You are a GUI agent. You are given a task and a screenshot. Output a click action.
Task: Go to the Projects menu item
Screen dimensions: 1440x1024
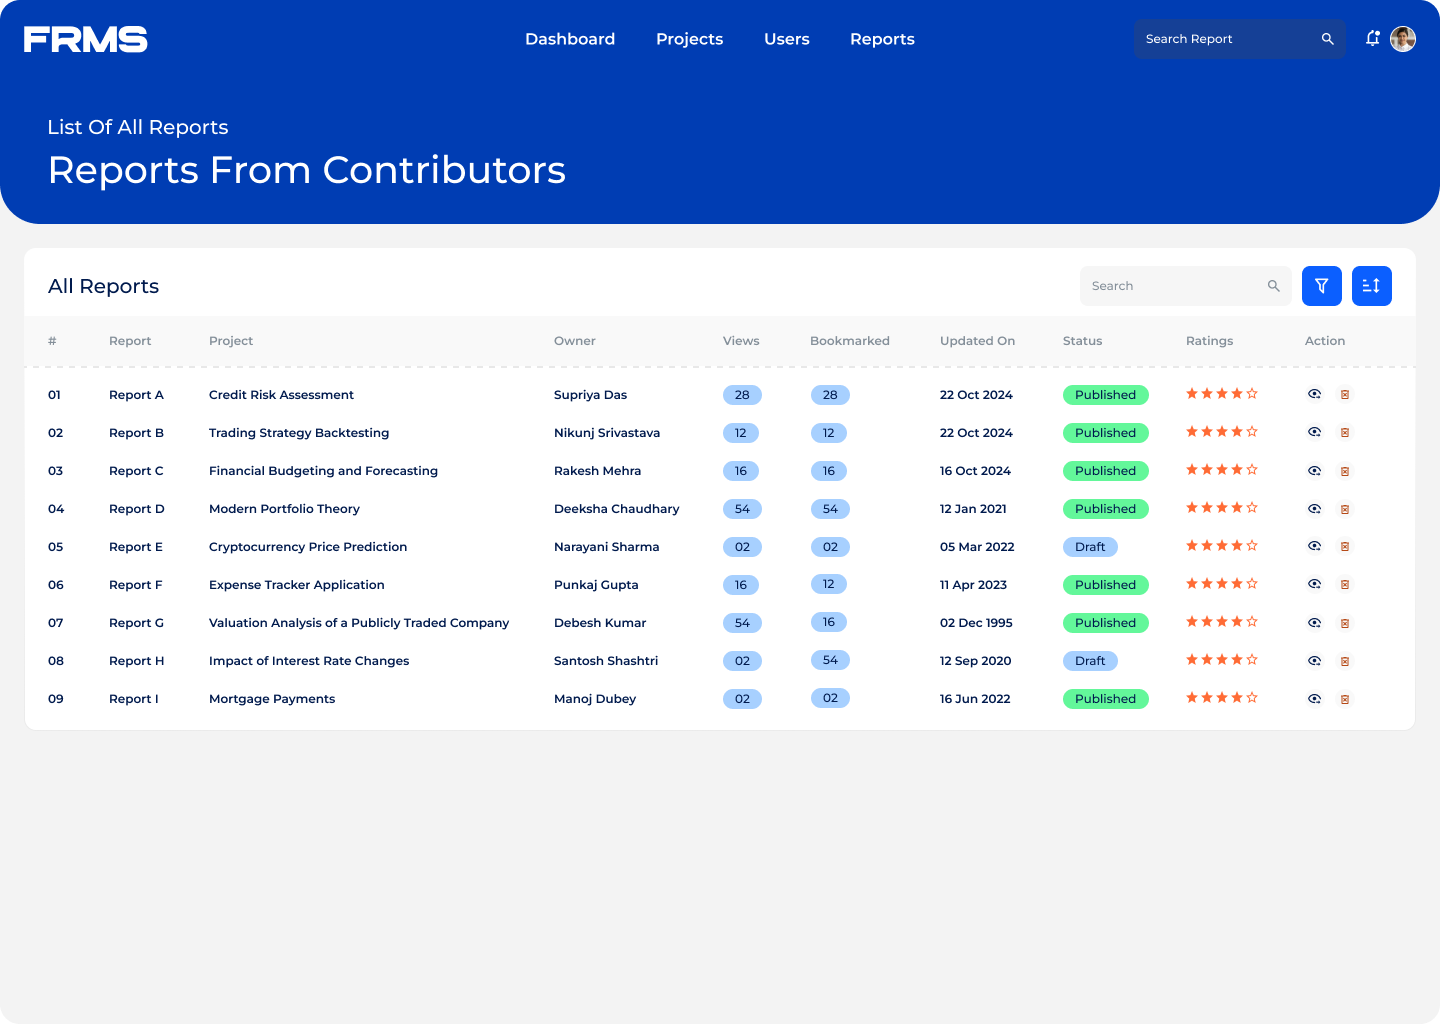[x=689, y=39]
